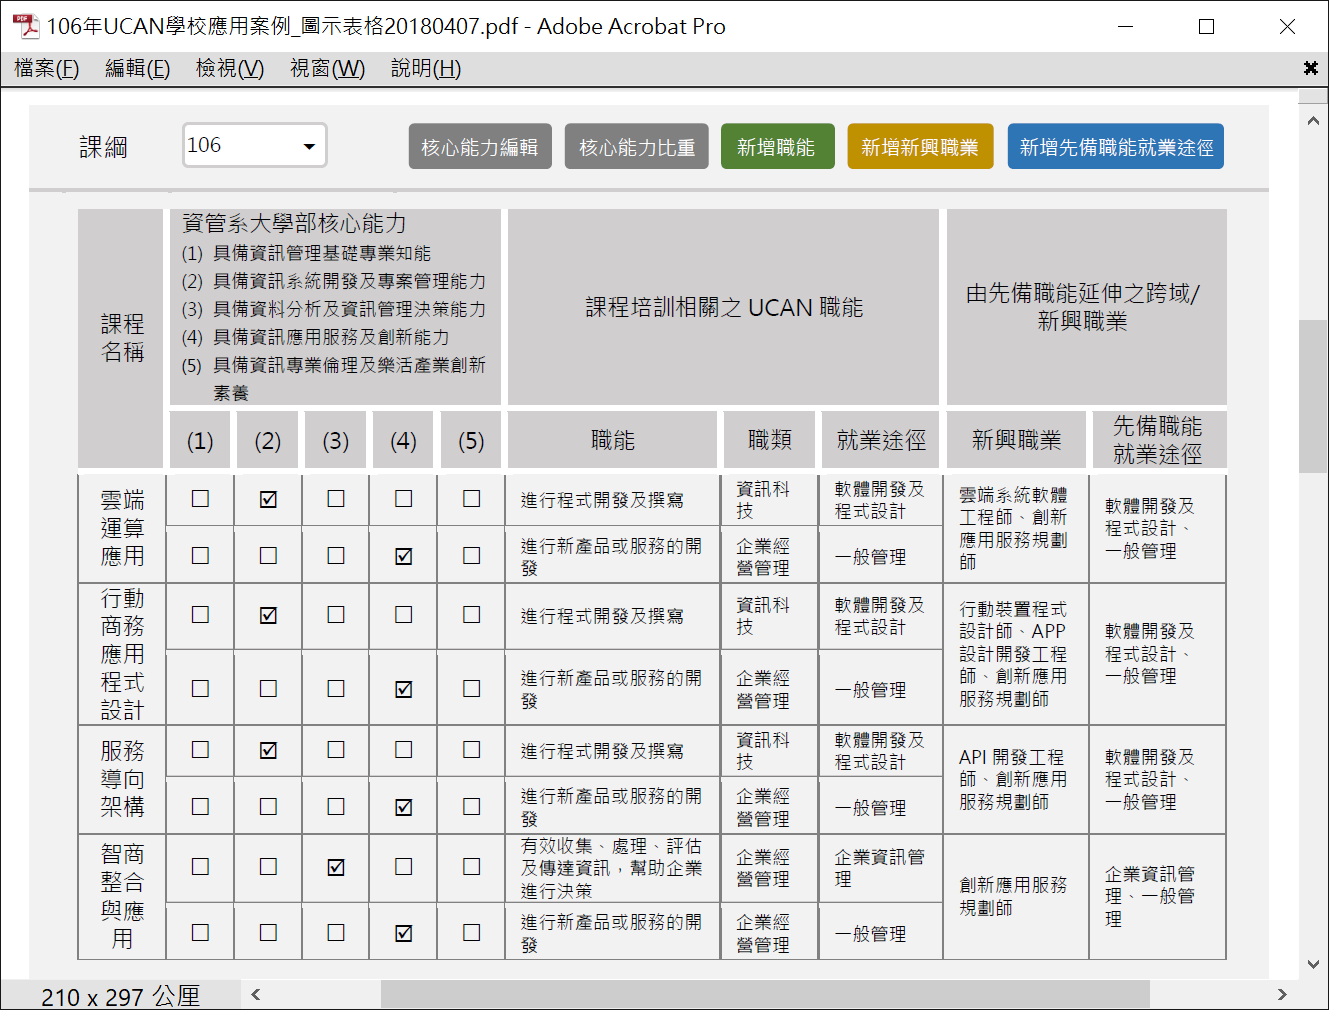Open the 檔案(F) menu
1329x1010 pixels.
pyautogui.click(x=47, y=68)
